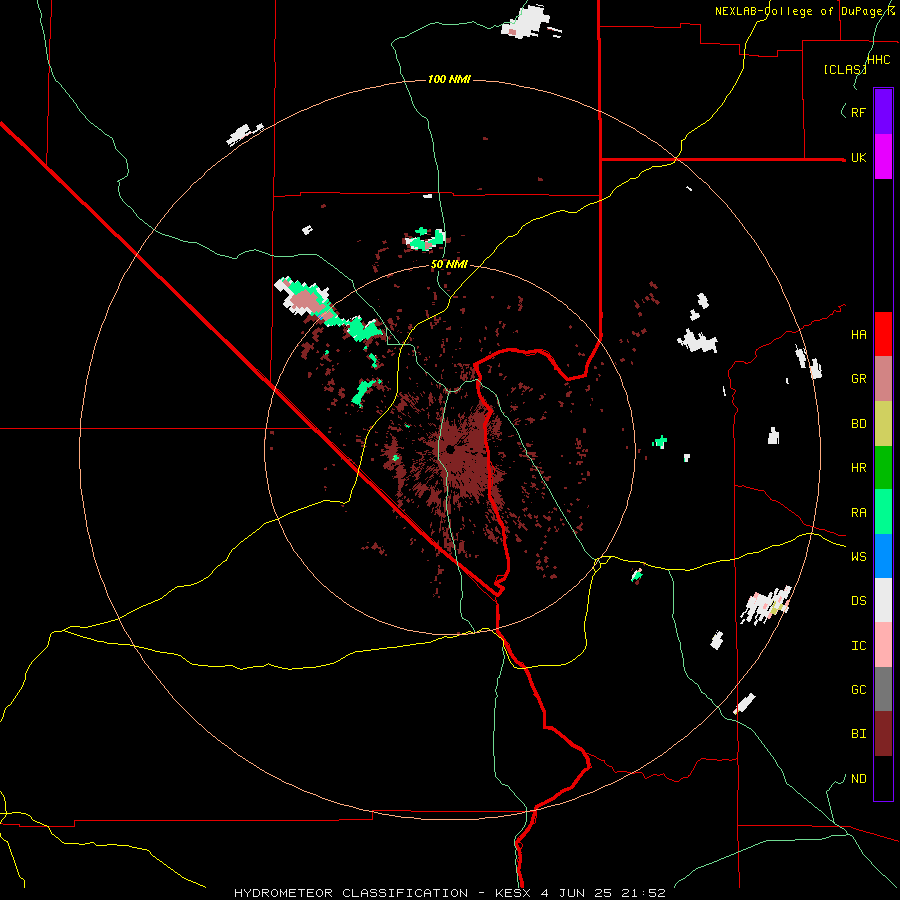This screenshot has width=900, height=900.
Task: Click the 'UK' legend label
Action: tap(858, 158)
